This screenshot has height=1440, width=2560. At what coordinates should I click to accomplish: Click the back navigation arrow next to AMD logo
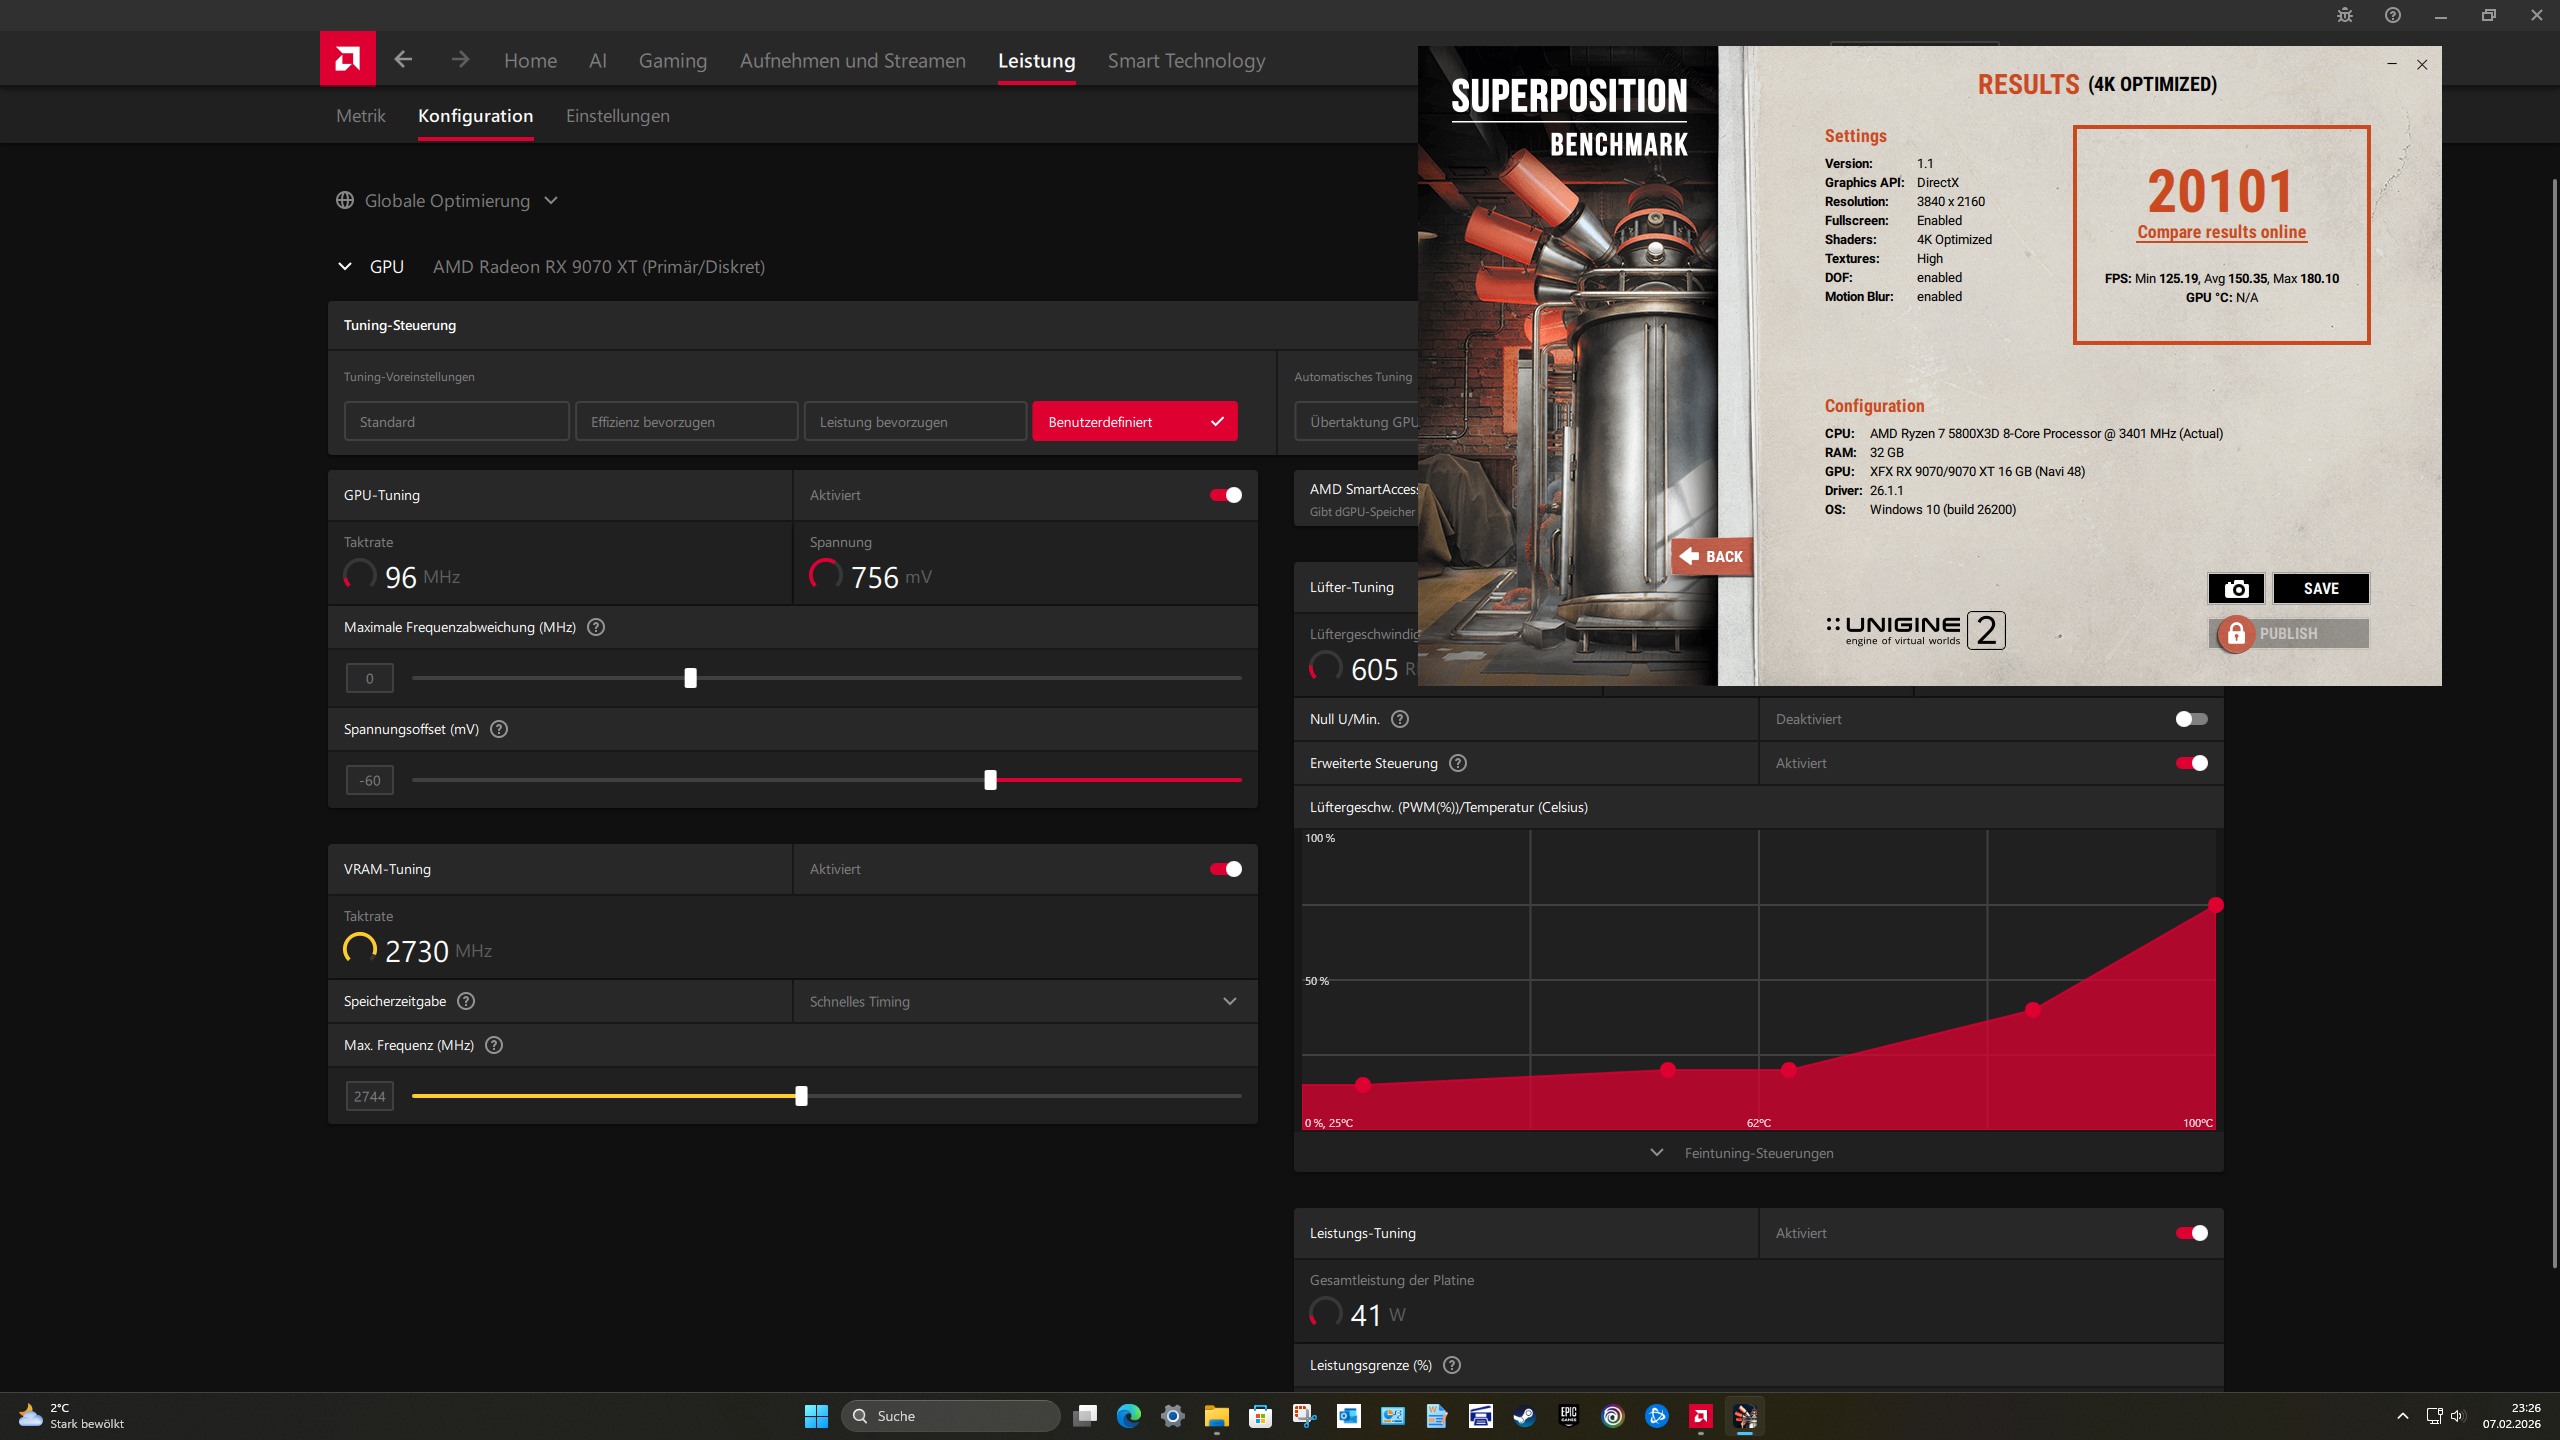coord(403,59)
